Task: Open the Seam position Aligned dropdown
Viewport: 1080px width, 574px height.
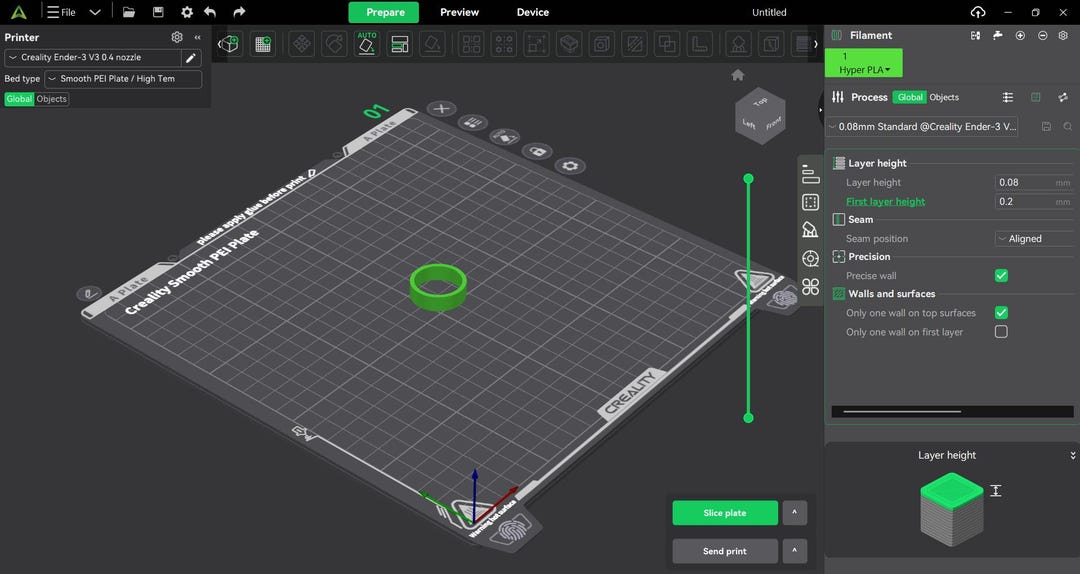Action: pos(1035,239)
